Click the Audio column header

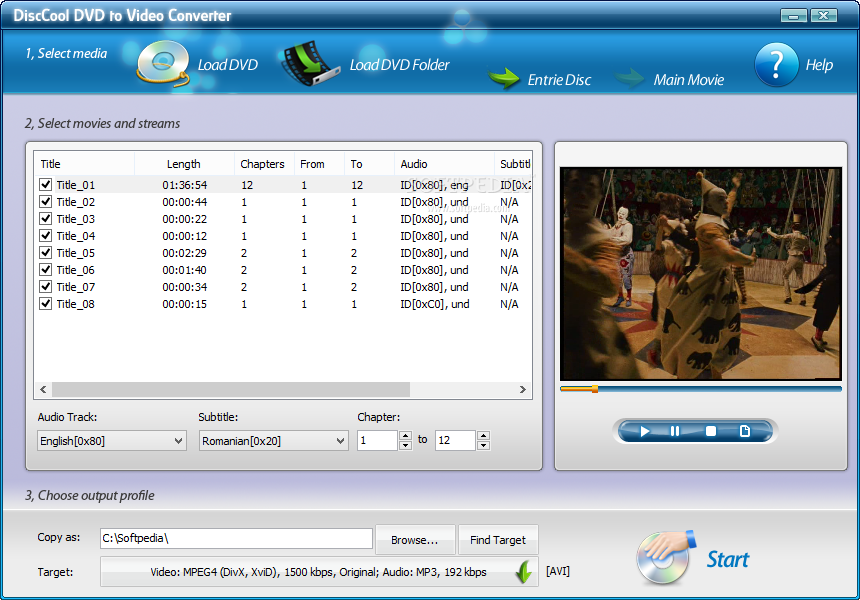444,164
